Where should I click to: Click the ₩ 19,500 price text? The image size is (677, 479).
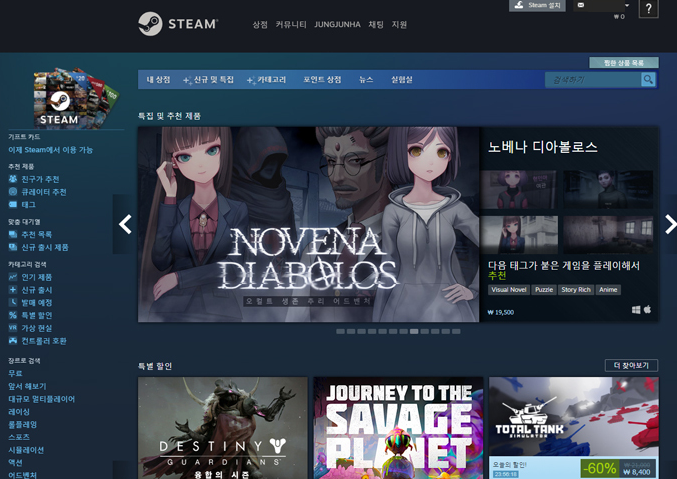coord(501,312)
